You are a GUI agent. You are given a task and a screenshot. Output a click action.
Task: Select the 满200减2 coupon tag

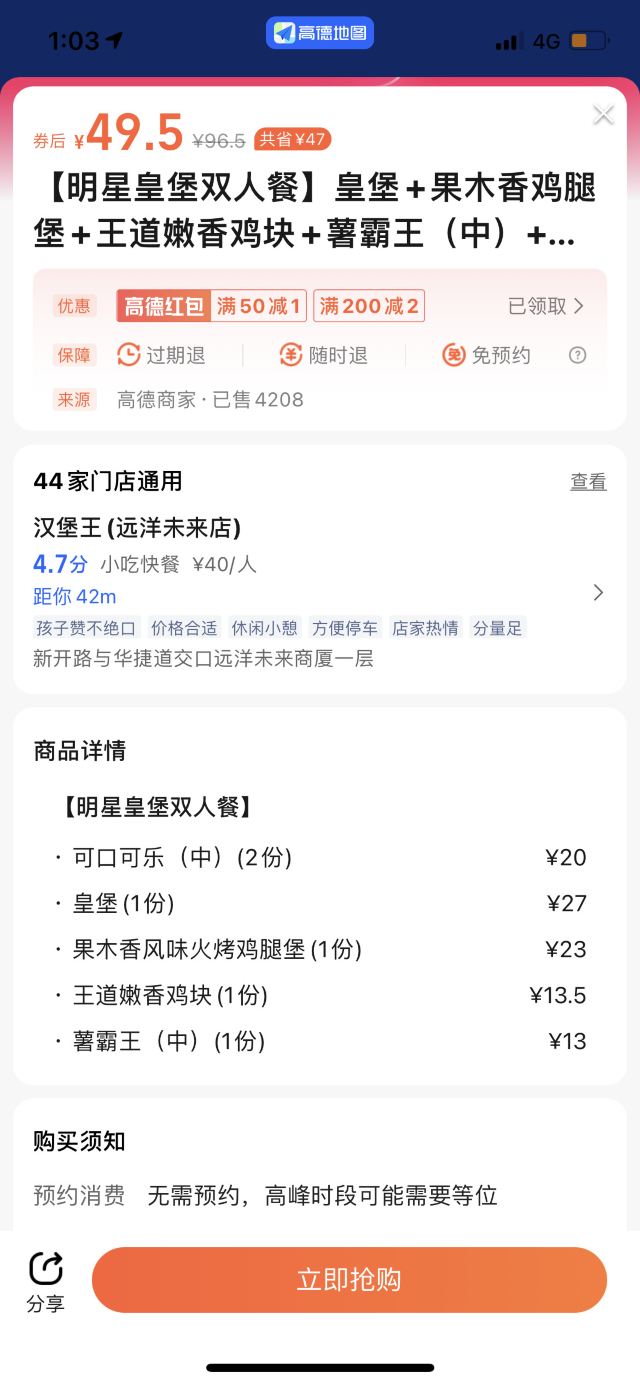(x=369, y=306)
